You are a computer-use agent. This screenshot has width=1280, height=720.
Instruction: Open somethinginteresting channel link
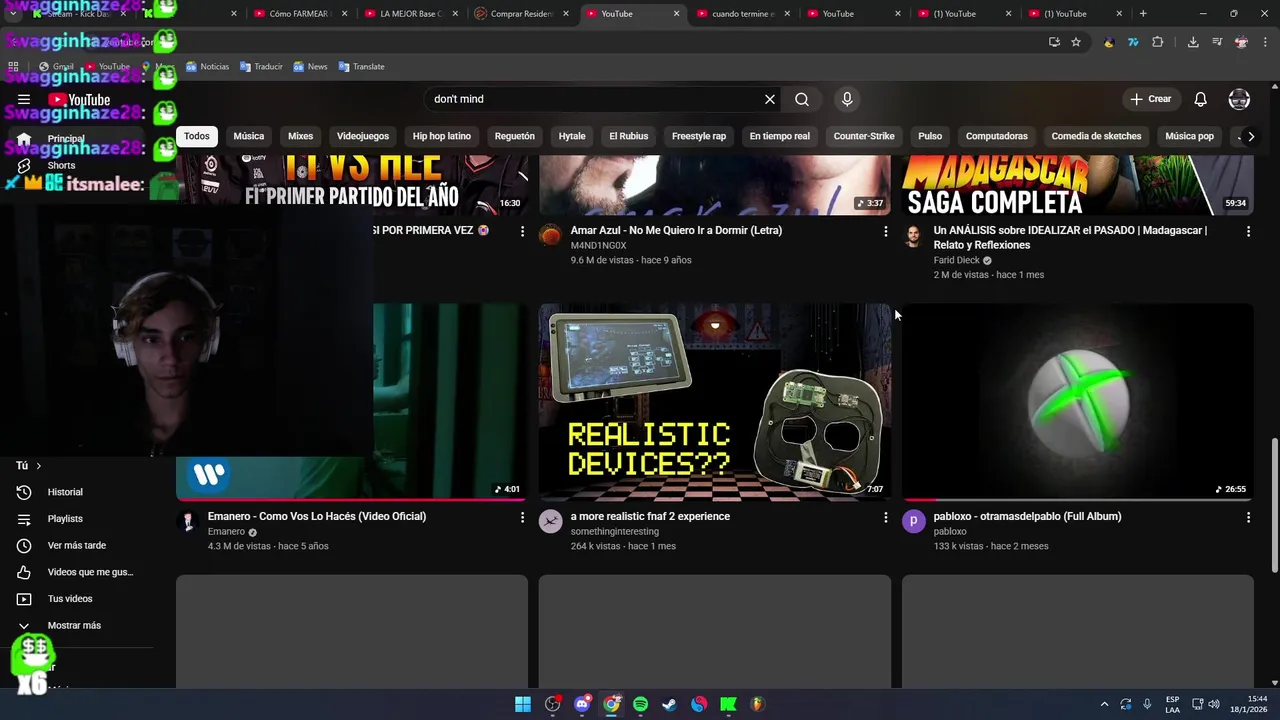click(615, 532)
